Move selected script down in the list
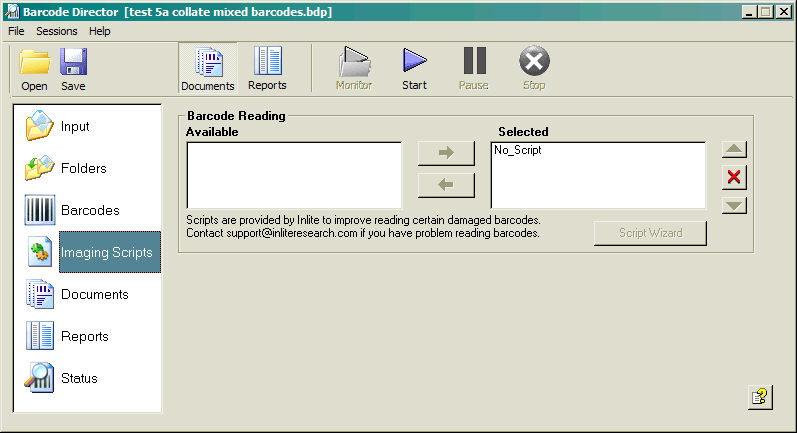Viewport: 797px width, 433px height. pyautogui.click(x=734, y=205)
